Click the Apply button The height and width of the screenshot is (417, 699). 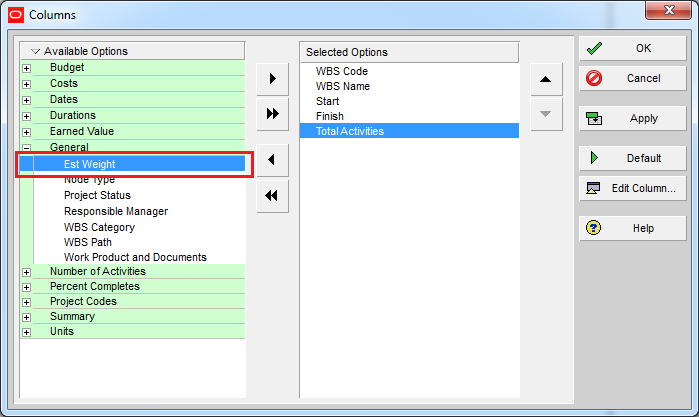point(632,118)
